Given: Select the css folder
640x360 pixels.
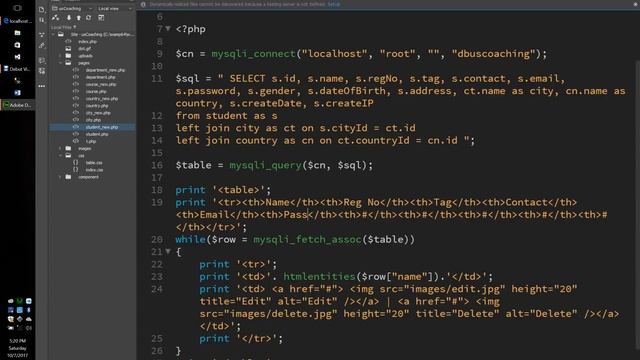Looking at the screenshot, I should pos(81,156).
